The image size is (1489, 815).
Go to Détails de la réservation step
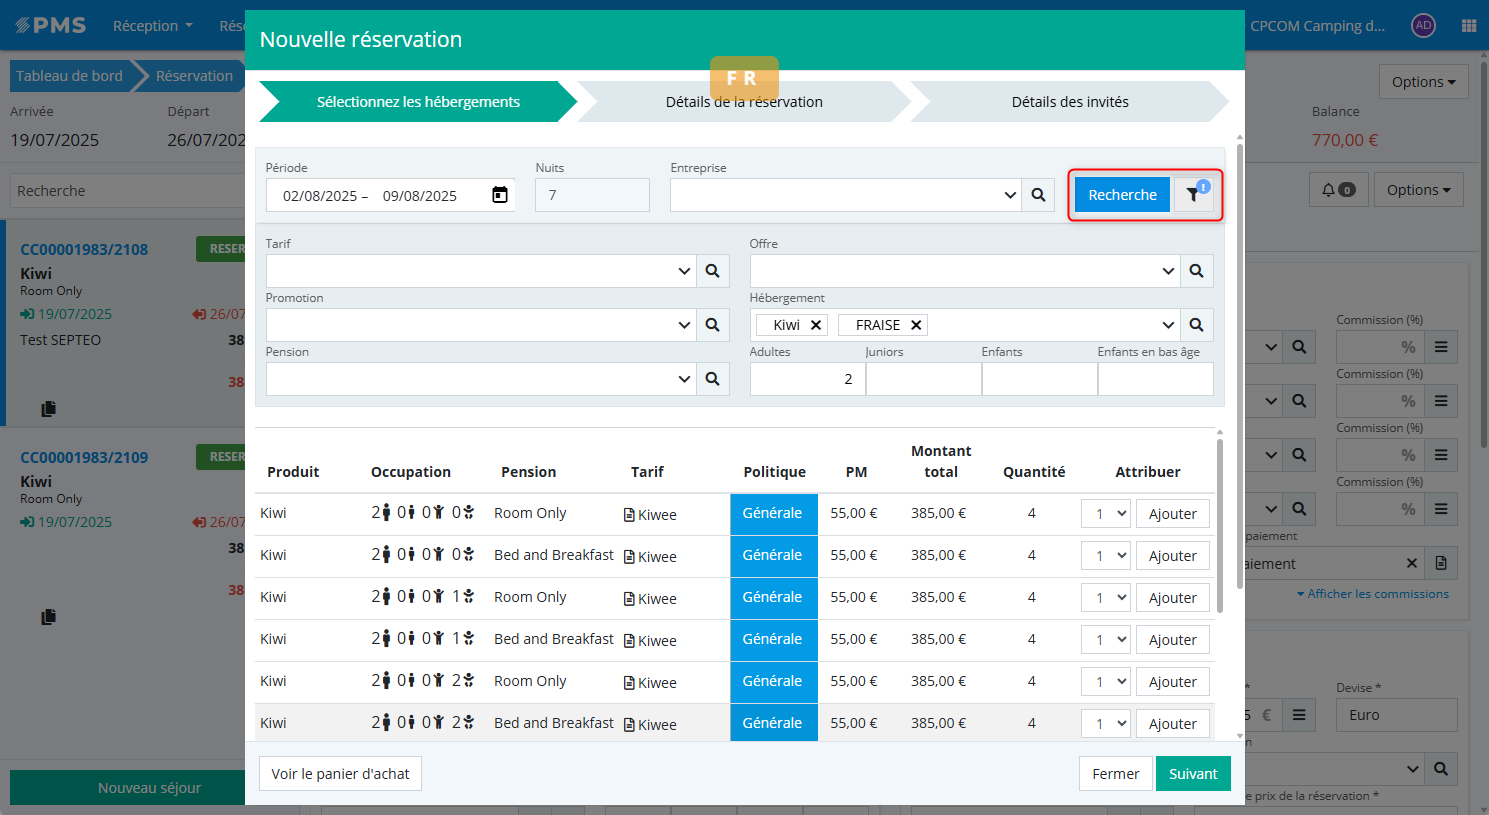point(744,102)
